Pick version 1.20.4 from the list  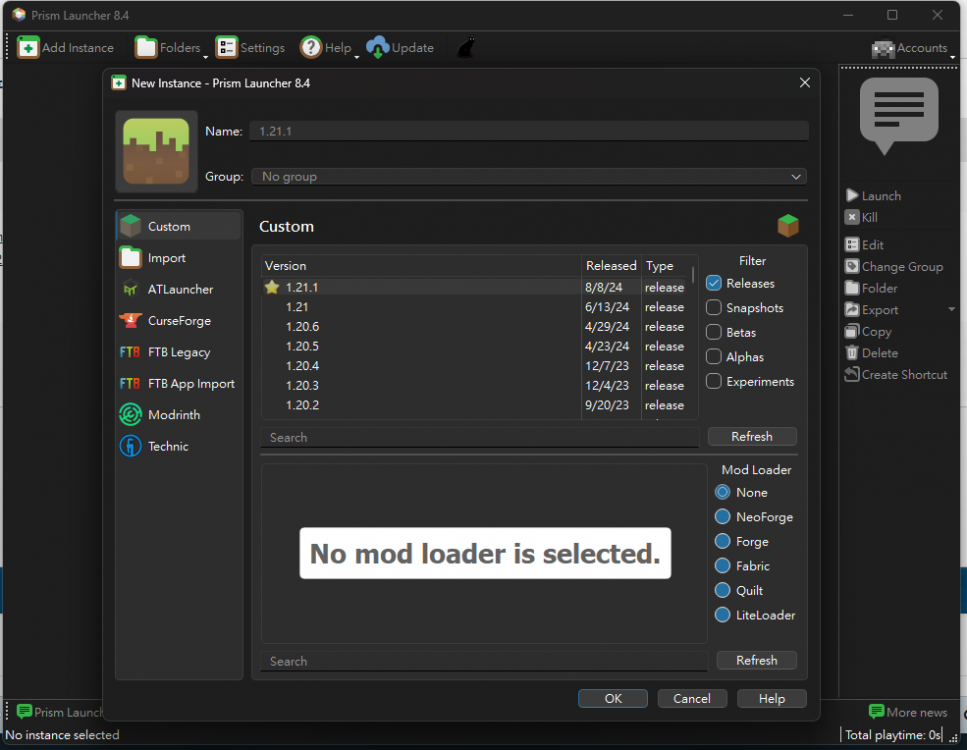pos(302,366)
